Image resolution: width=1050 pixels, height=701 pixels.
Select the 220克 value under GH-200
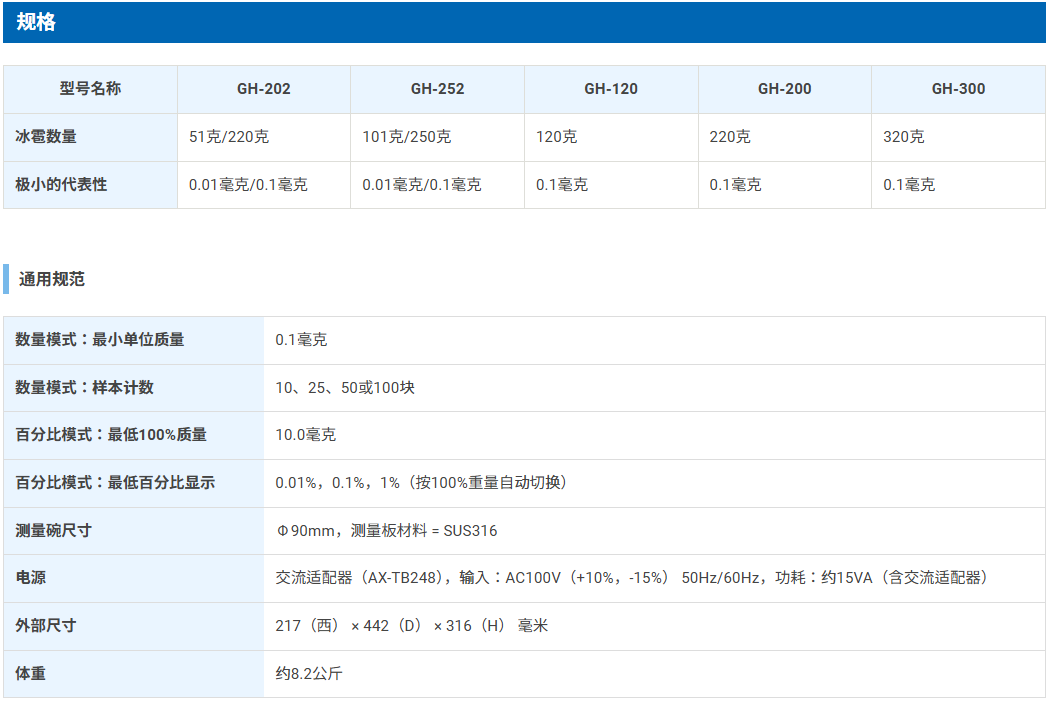[x=730, y=137]
